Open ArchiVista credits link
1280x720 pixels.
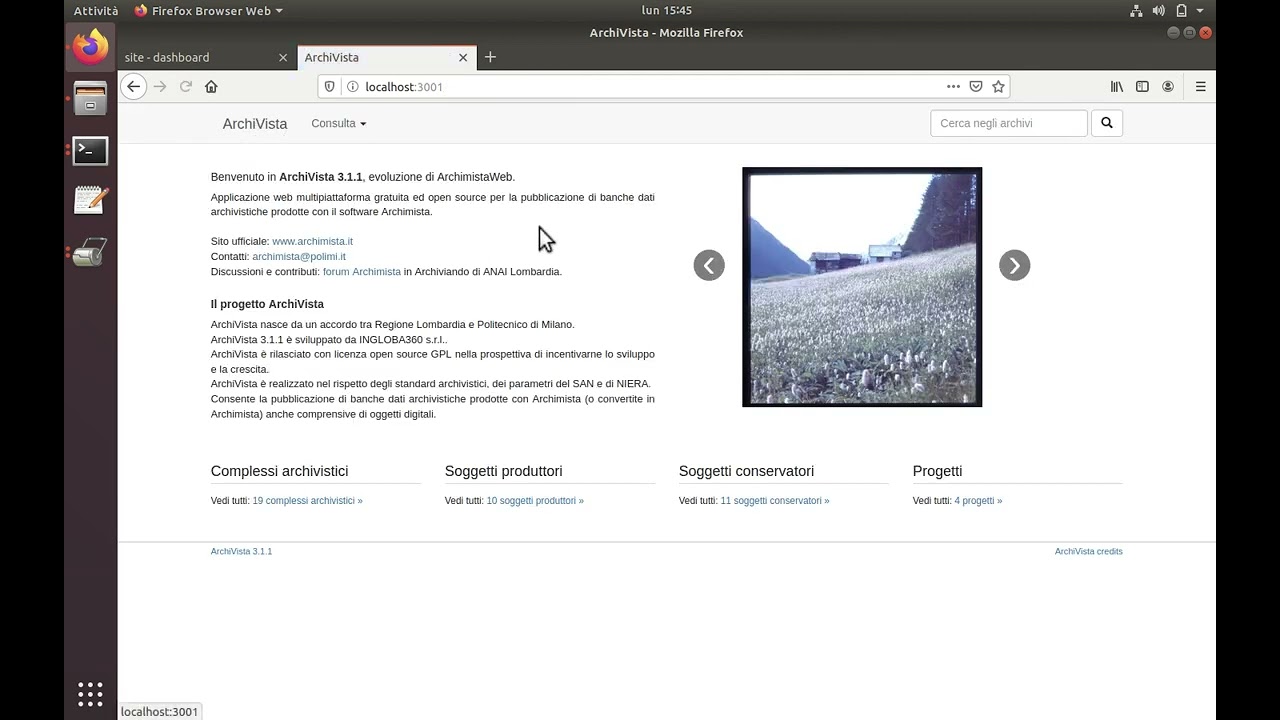click(1089, 551)
